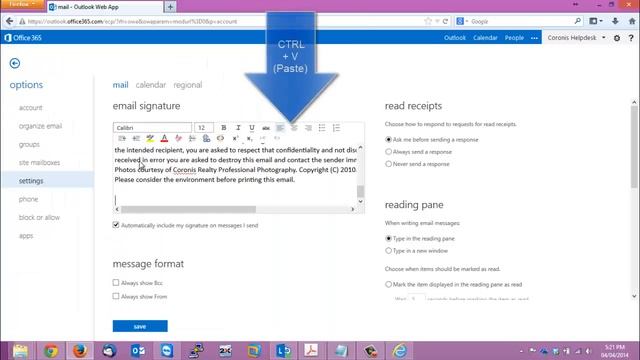Align signature text right
640x360 pixels.
(308, 128)
